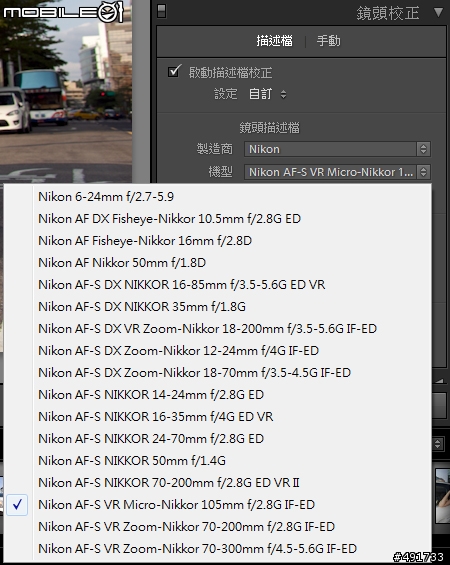This screenshot has height=565, width=450.
Task: Select AF-S DX Zoom-Nikkor 18-70mm f/3.5-4.5G
Action: 218,373
